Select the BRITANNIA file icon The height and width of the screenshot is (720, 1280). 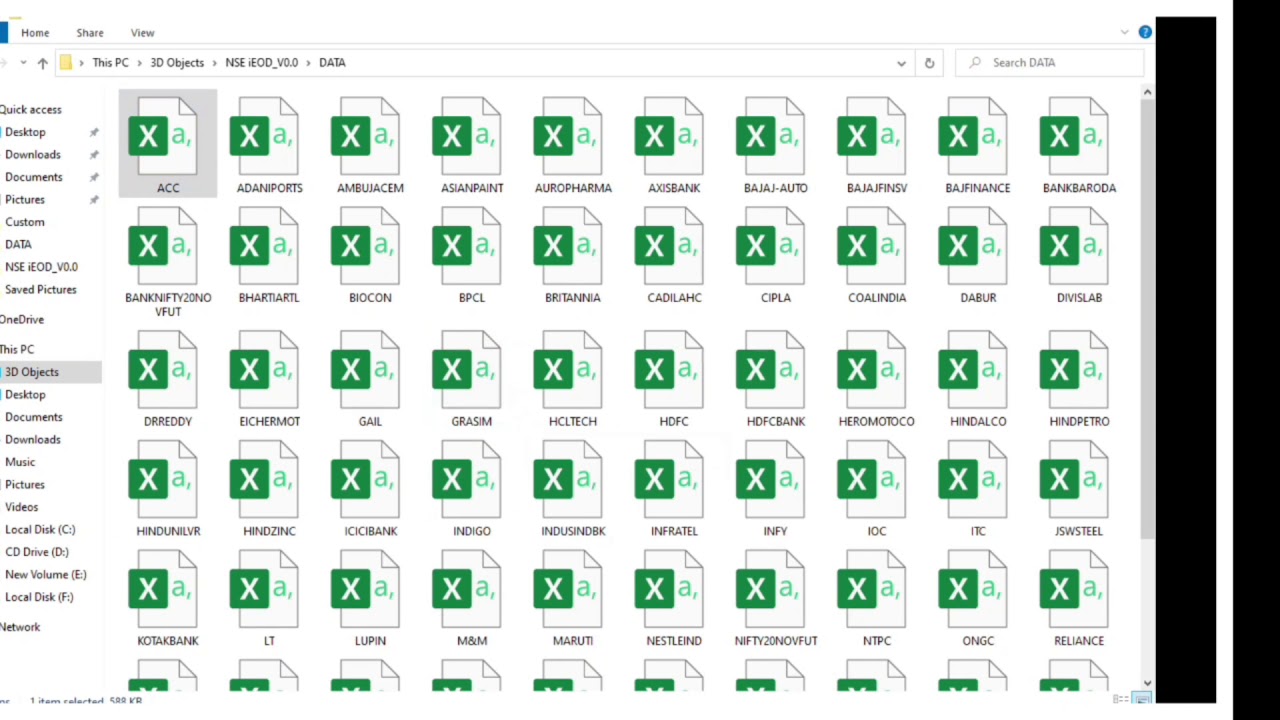(567, 246)
